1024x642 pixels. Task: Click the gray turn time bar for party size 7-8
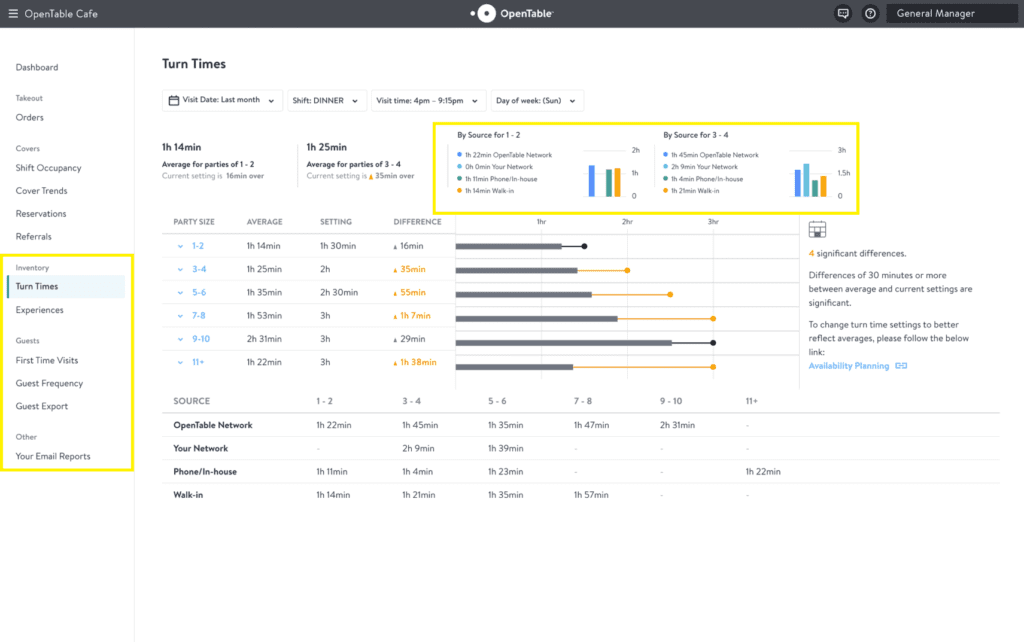point(535,318)
